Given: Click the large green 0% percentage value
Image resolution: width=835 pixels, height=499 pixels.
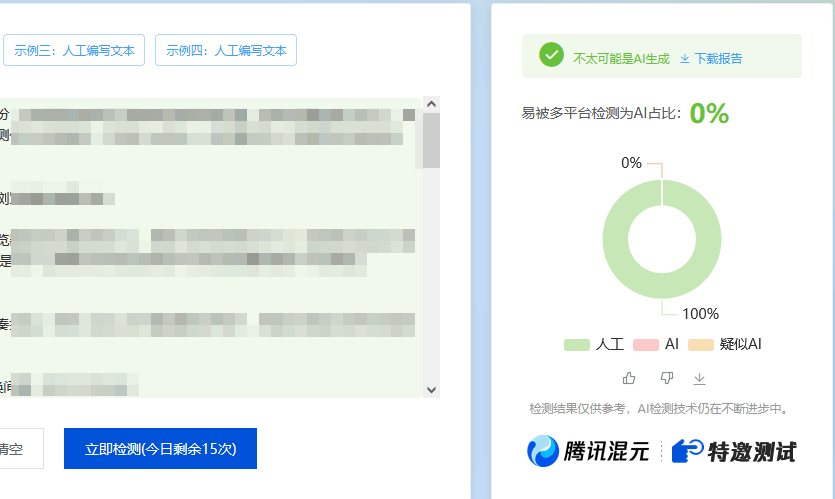Looking at the screenshot, I should tap(709, 113).
